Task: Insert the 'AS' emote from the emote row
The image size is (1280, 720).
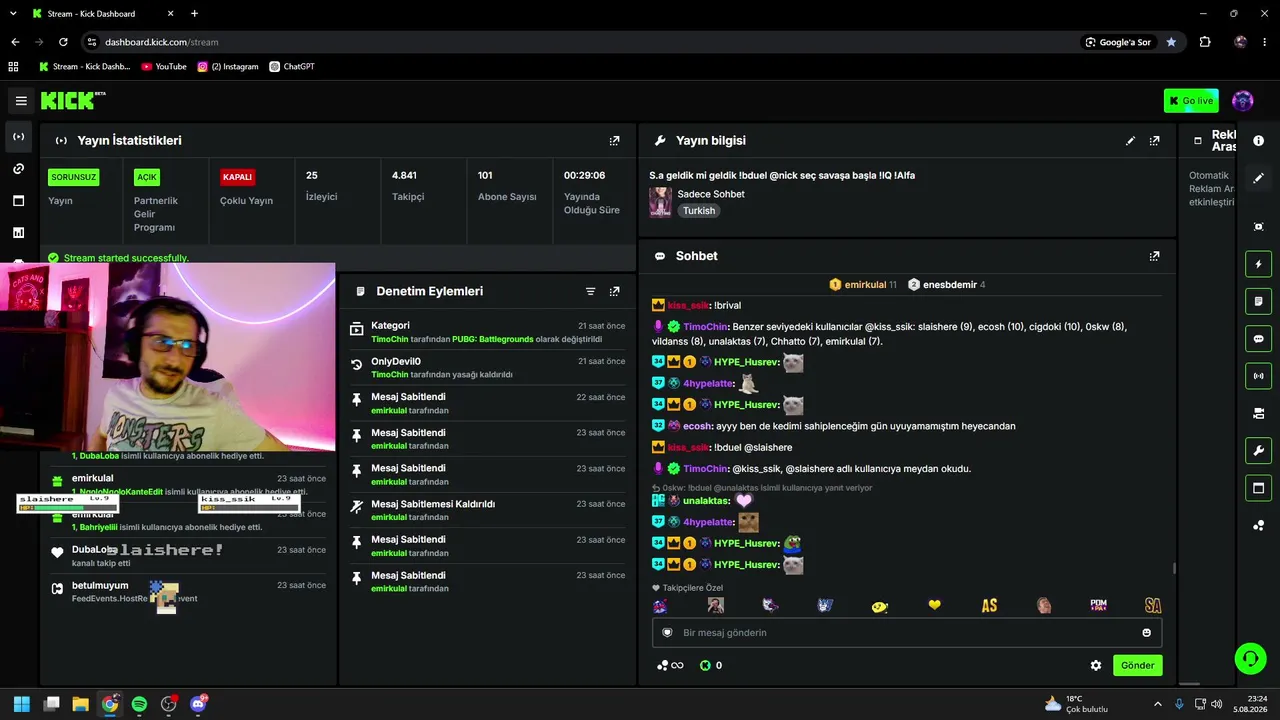Action: (x=989, y=605)
